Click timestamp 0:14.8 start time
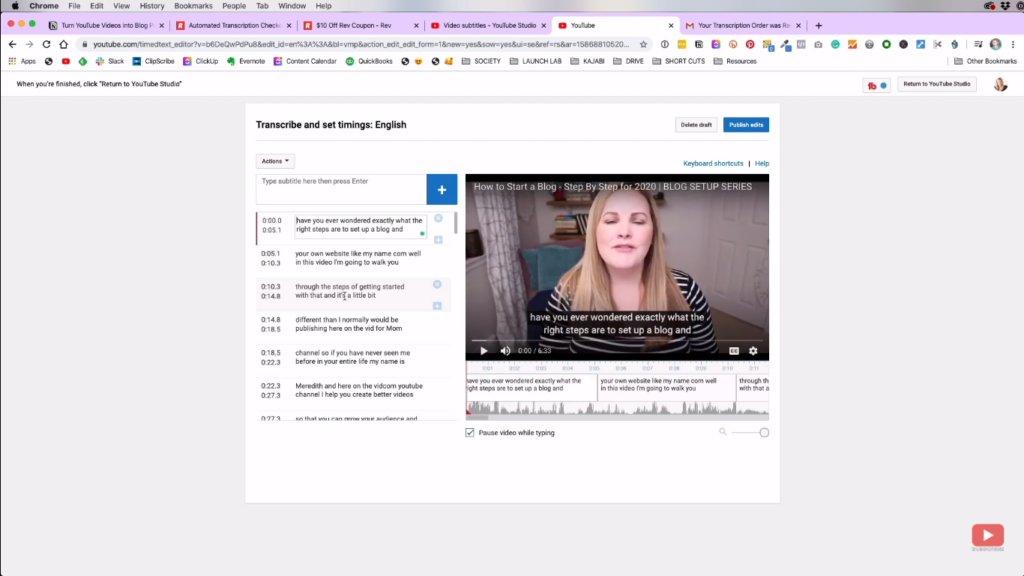 point(271,320)
